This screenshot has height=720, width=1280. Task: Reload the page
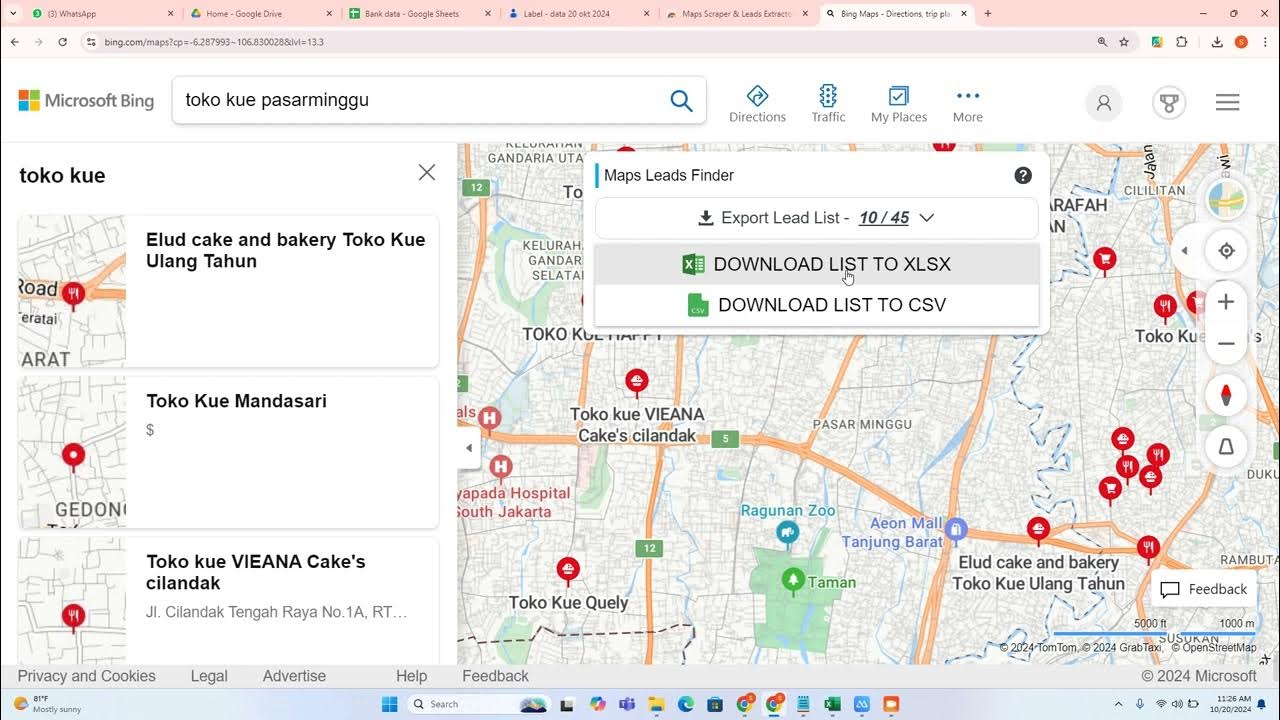coord(63,42)
